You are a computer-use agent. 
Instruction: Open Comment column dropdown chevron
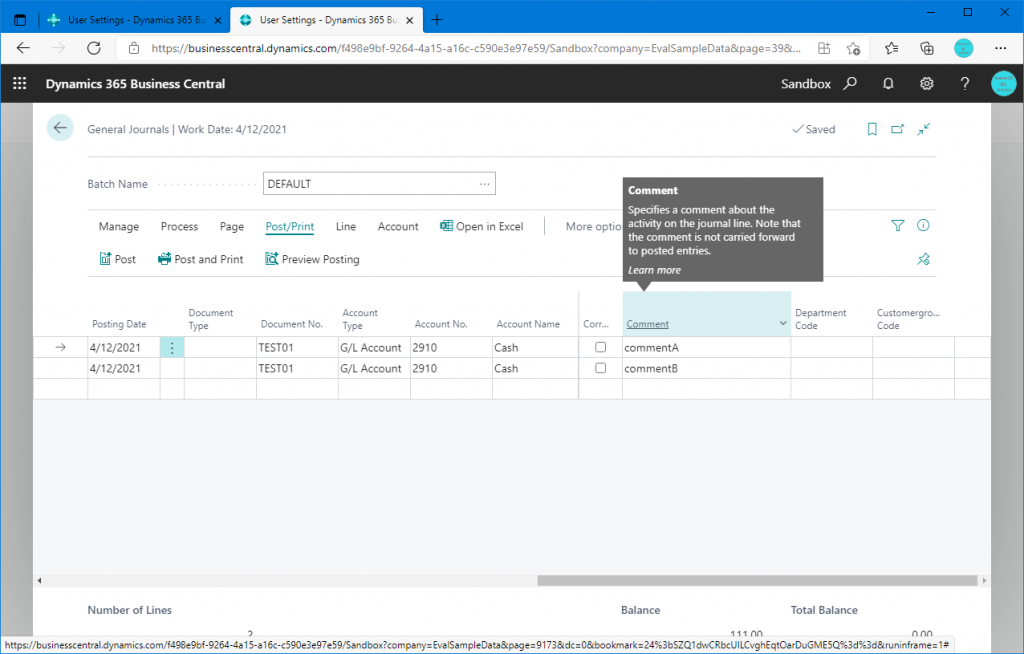782,323
